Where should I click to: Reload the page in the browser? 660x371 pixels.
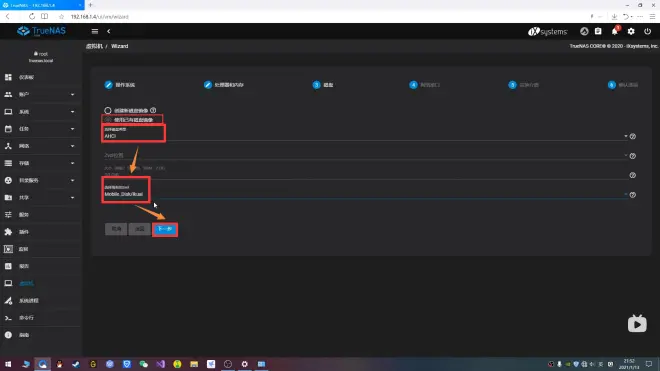pyautogui.click(x=32, y=16)
